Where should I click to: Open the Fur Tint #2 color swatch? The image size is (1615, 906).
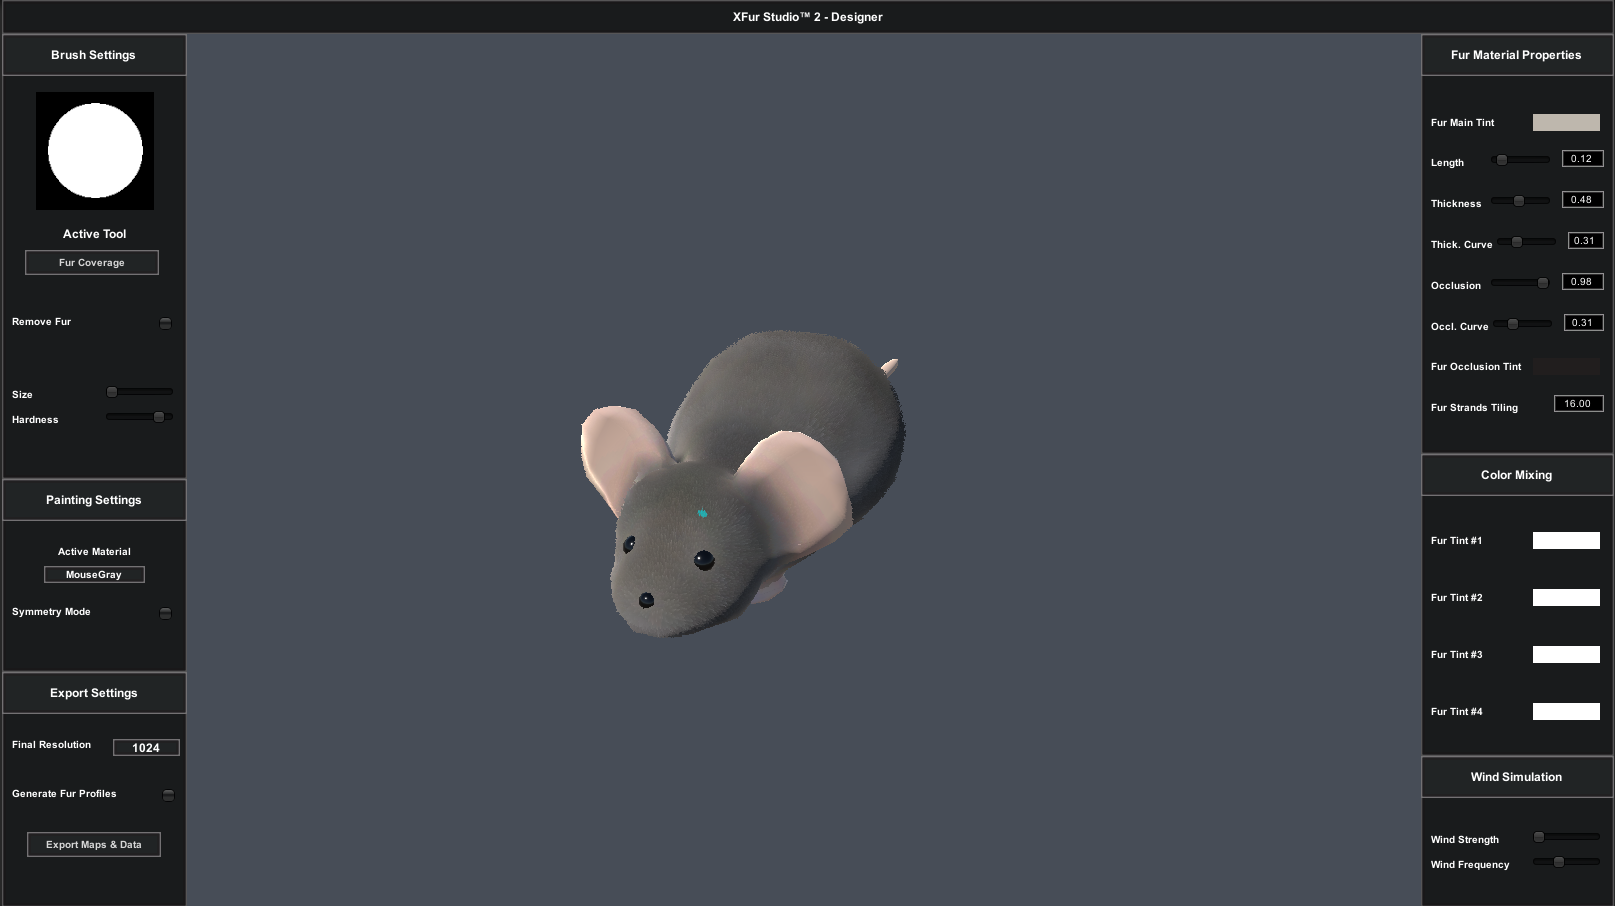tap(1566, 597)
